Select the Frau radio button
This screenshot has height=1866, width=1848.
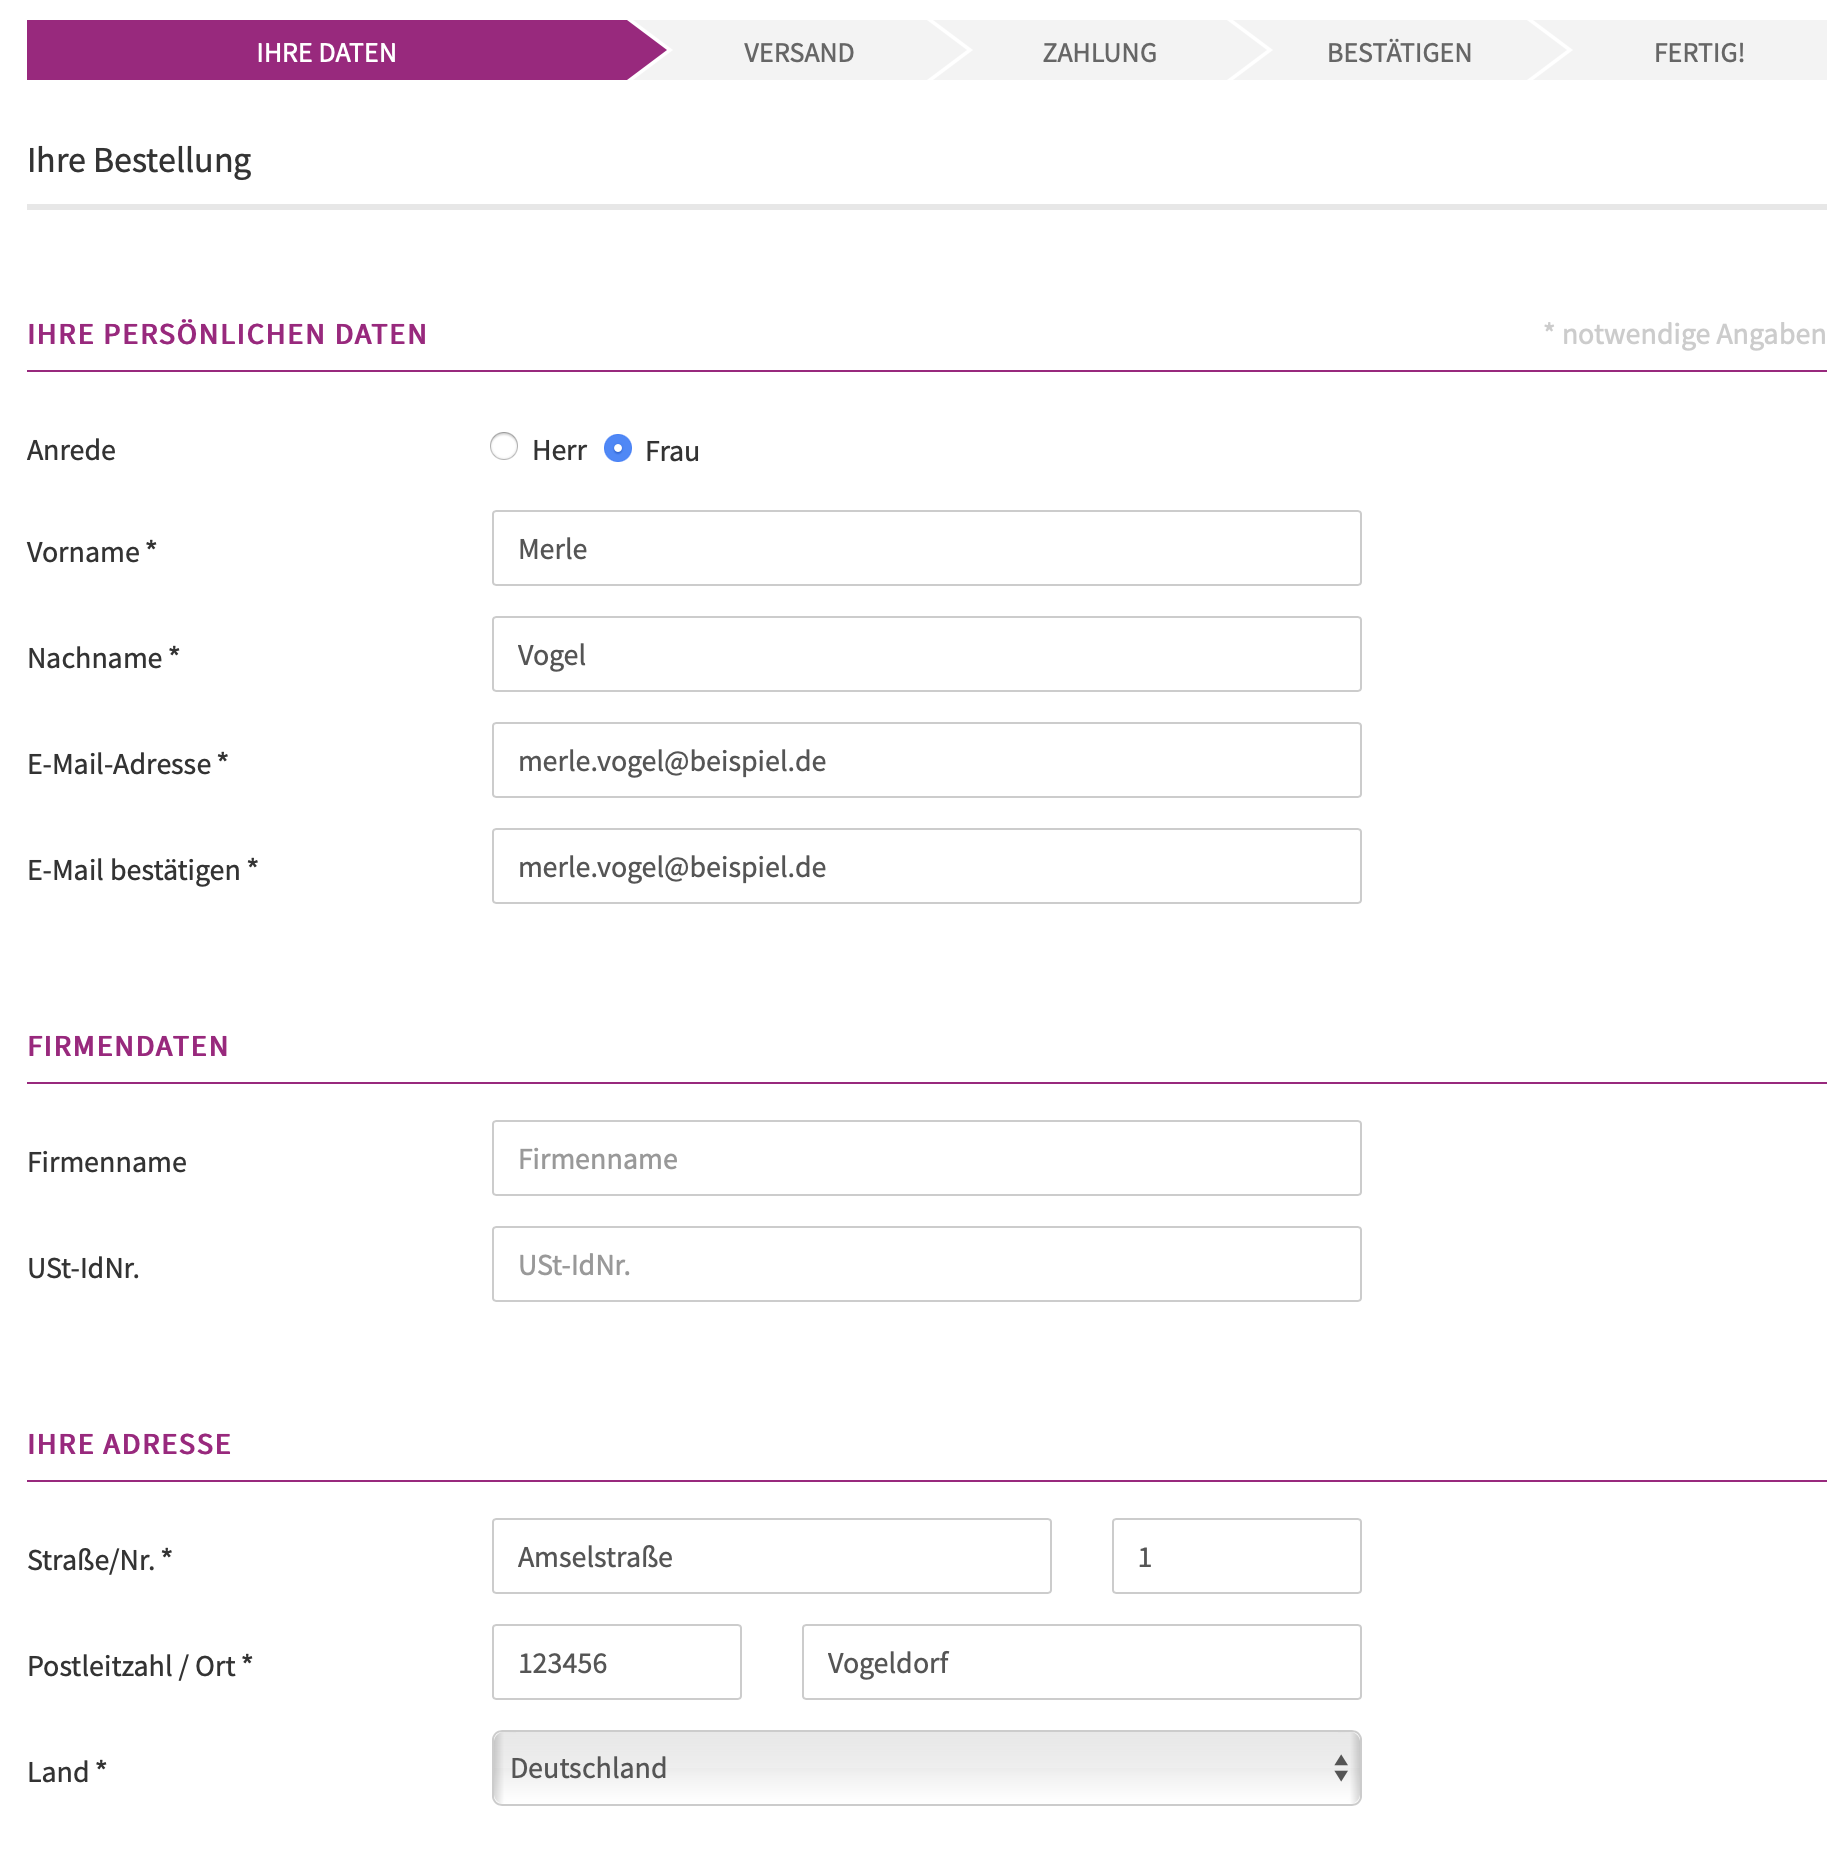(618, 448)
